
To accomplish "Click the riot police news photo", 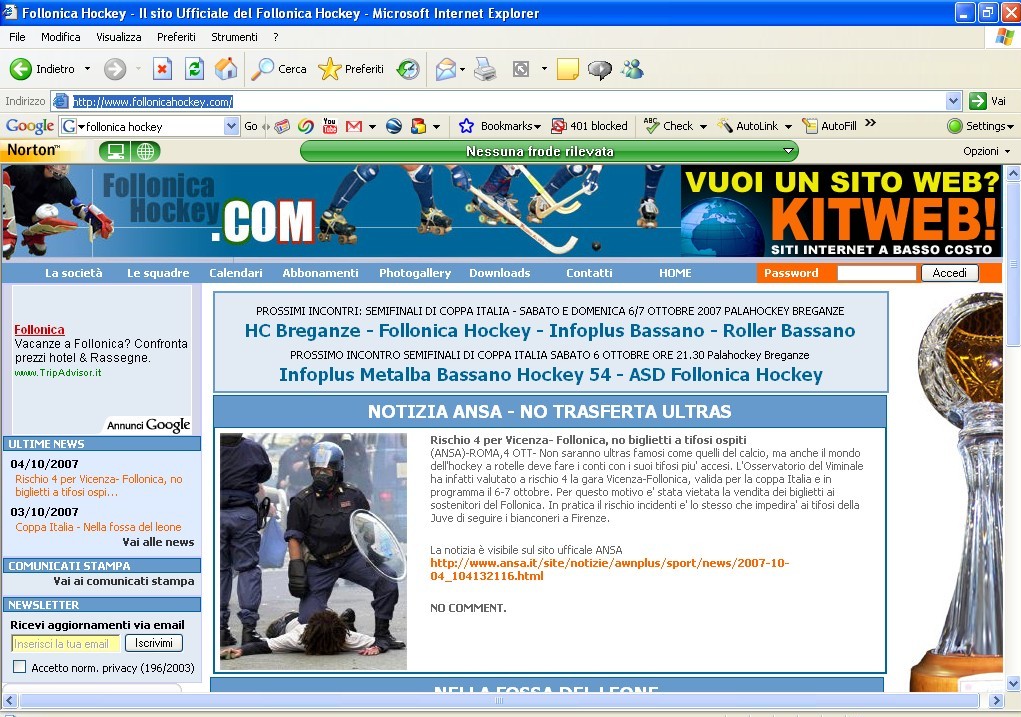I will pyautogui.click(x=313, y=551).
